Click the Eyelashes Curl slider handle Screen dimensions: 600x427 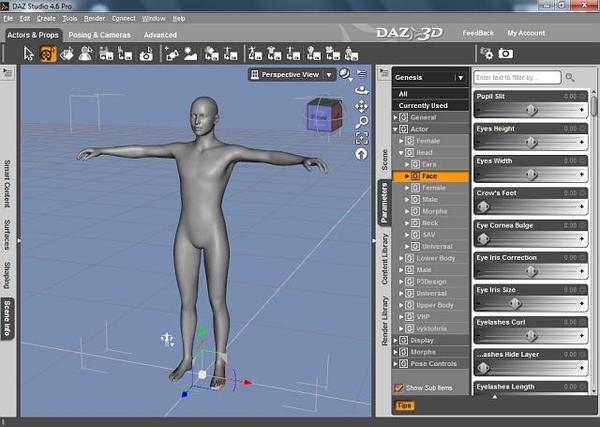point(531,336)
